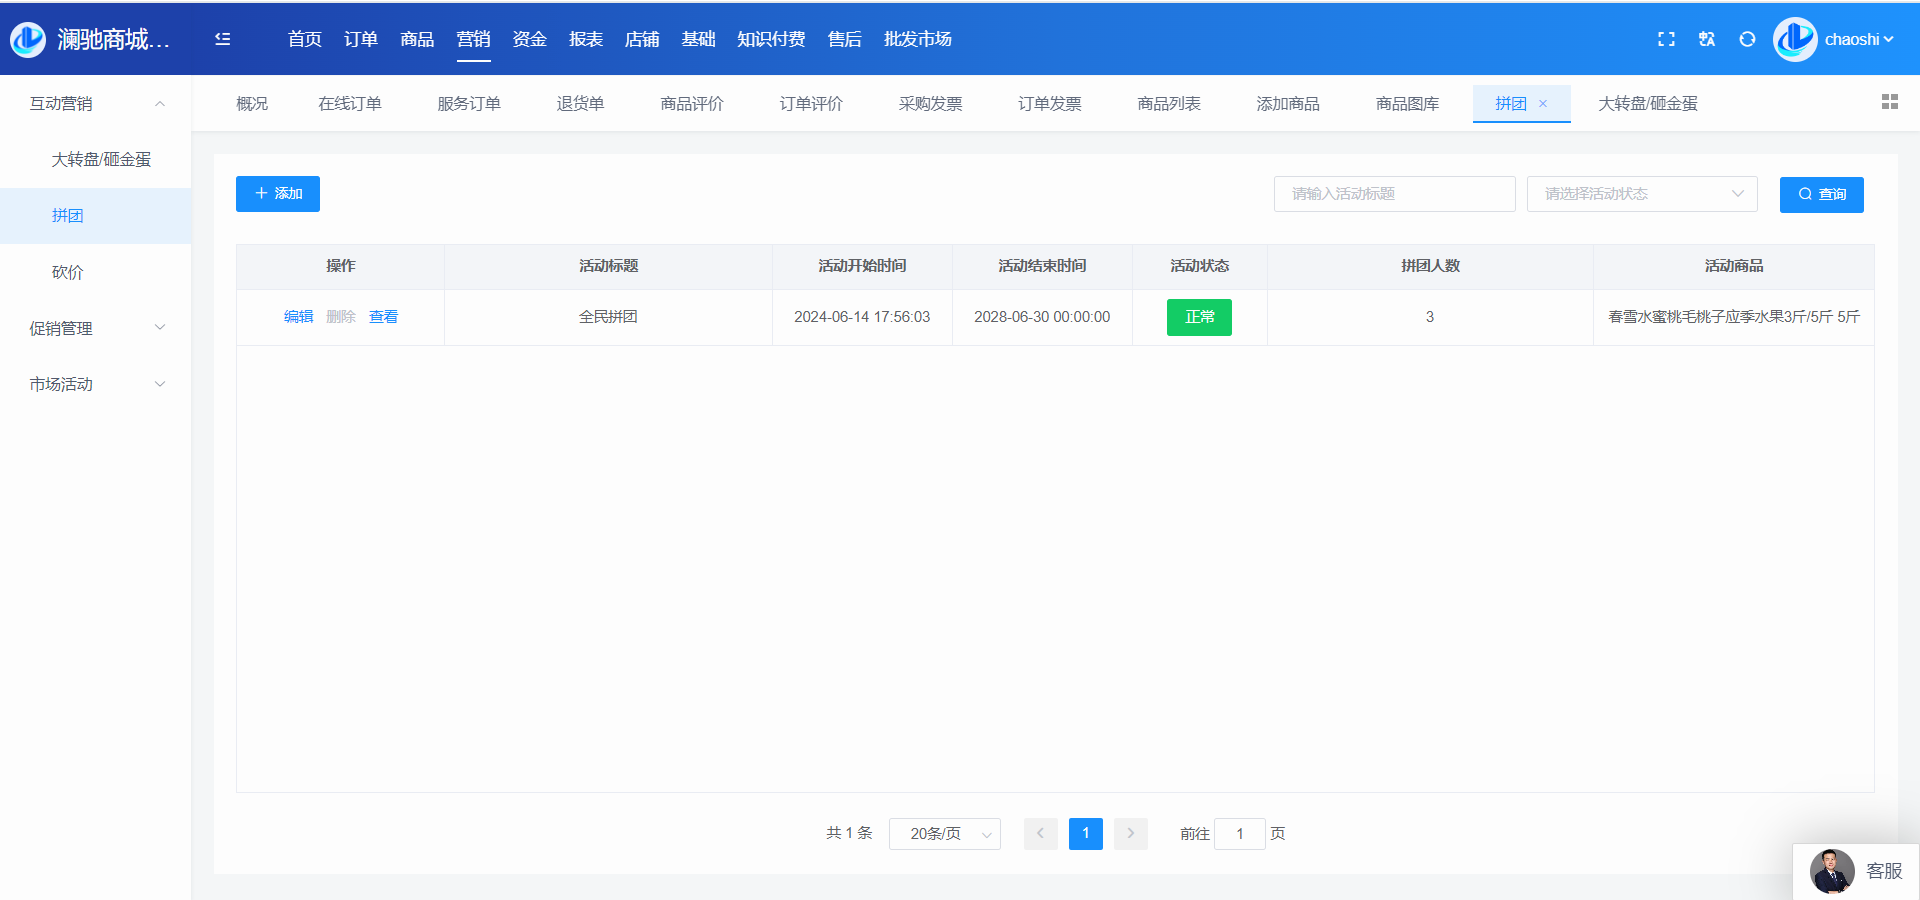Click 编辑 link for 全民拼团
Image resolution: width=1920 pixels, height=900 pixels.
coord(298,317)
